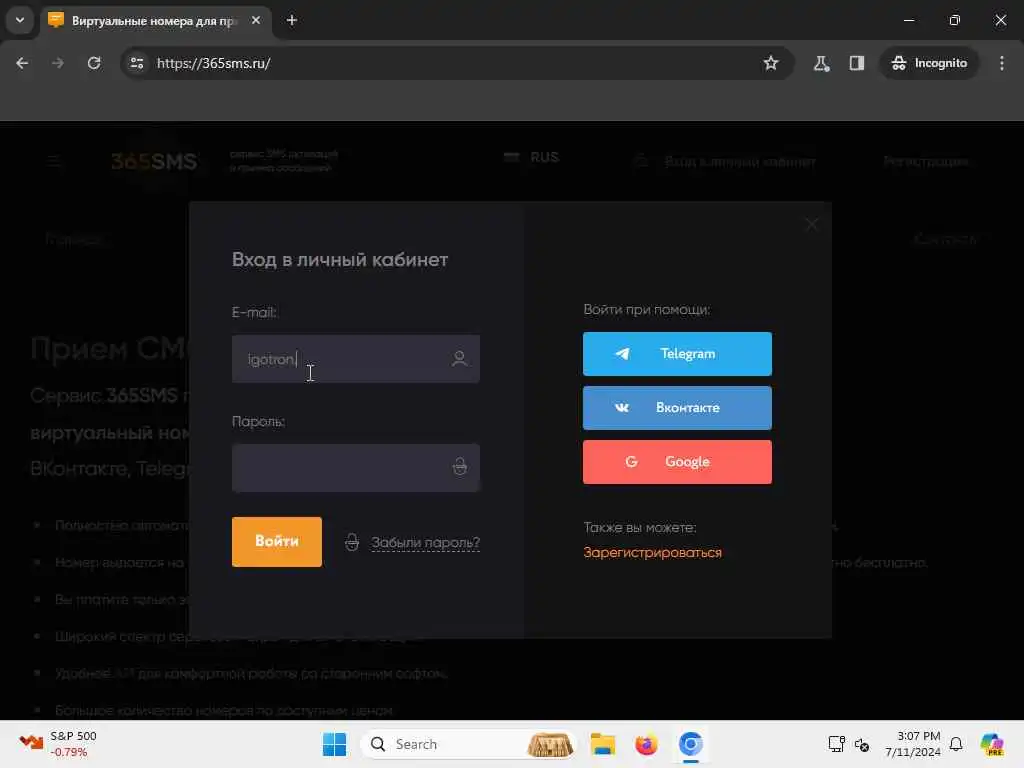Open the Зарегистрироваться link
This screenshot has height=768, width=1024.
click(652, 552)
